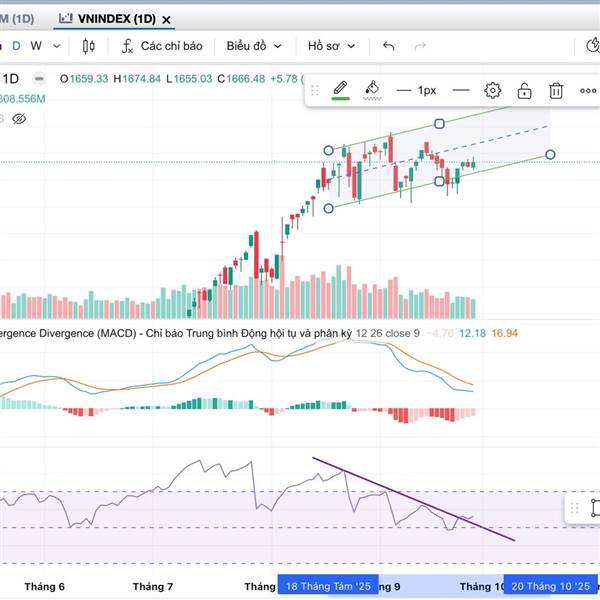
Task: Undo the last chart action
Action: coord(388,46)
